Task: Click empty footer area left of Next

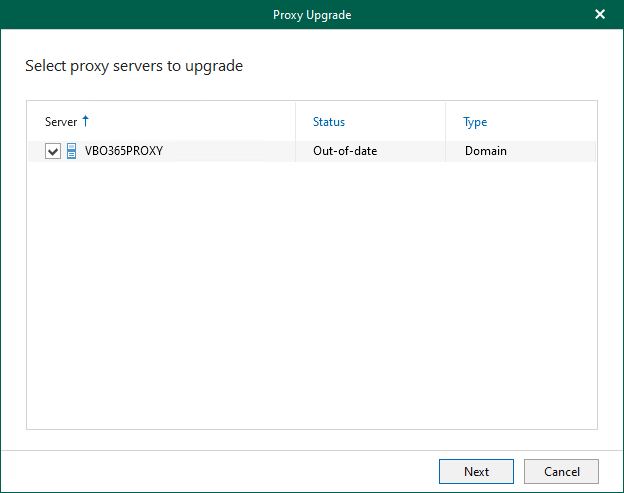Action: 220,471
